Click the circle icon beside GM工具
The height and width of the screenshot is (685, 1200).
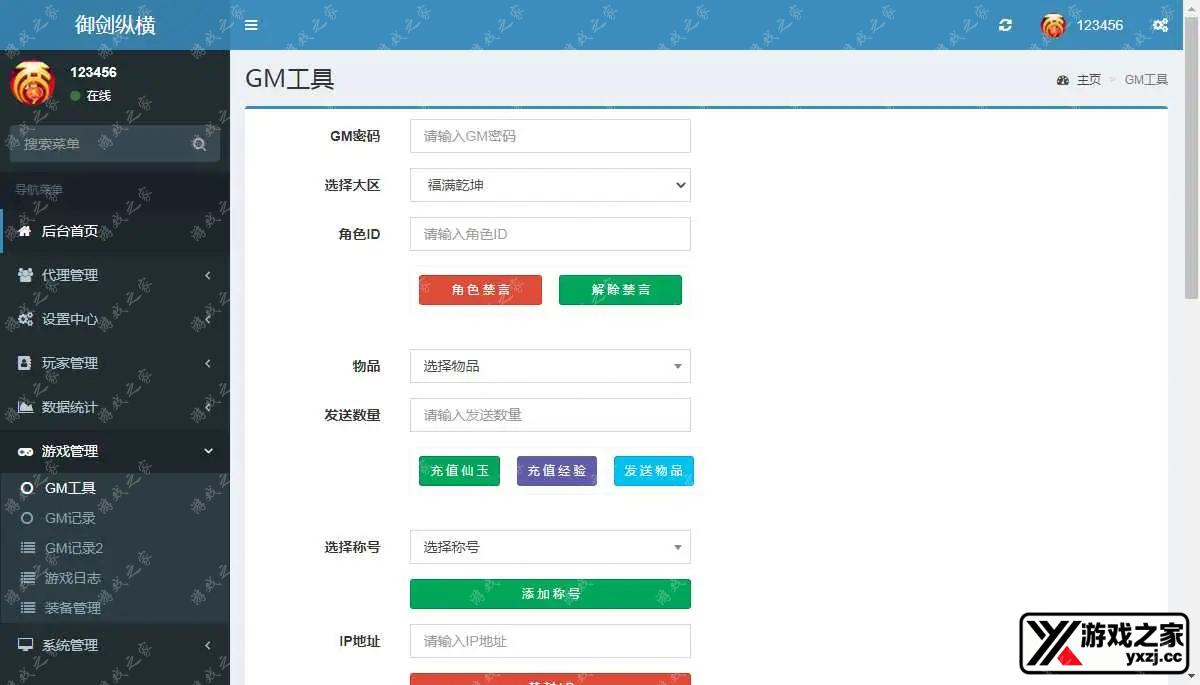click(27, 488)
